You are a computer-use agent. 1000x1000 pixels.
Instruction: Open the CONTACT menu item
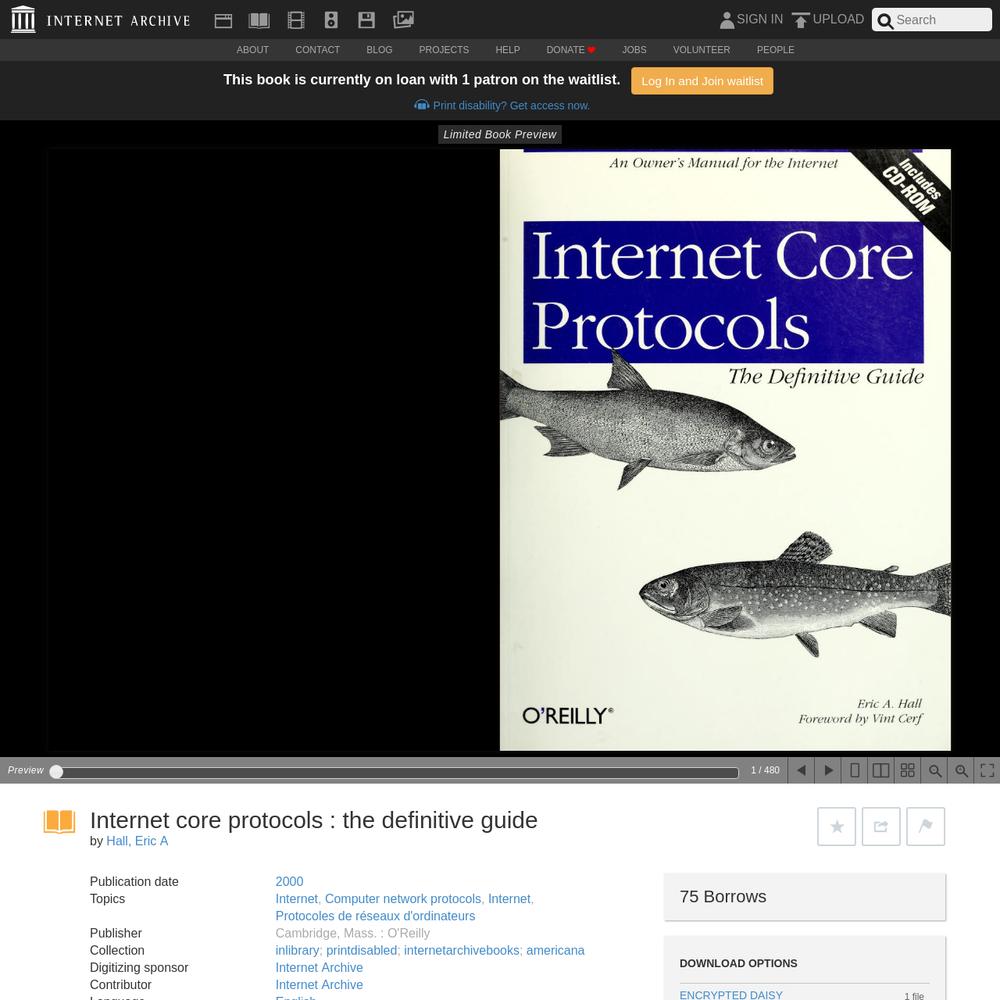318,50
